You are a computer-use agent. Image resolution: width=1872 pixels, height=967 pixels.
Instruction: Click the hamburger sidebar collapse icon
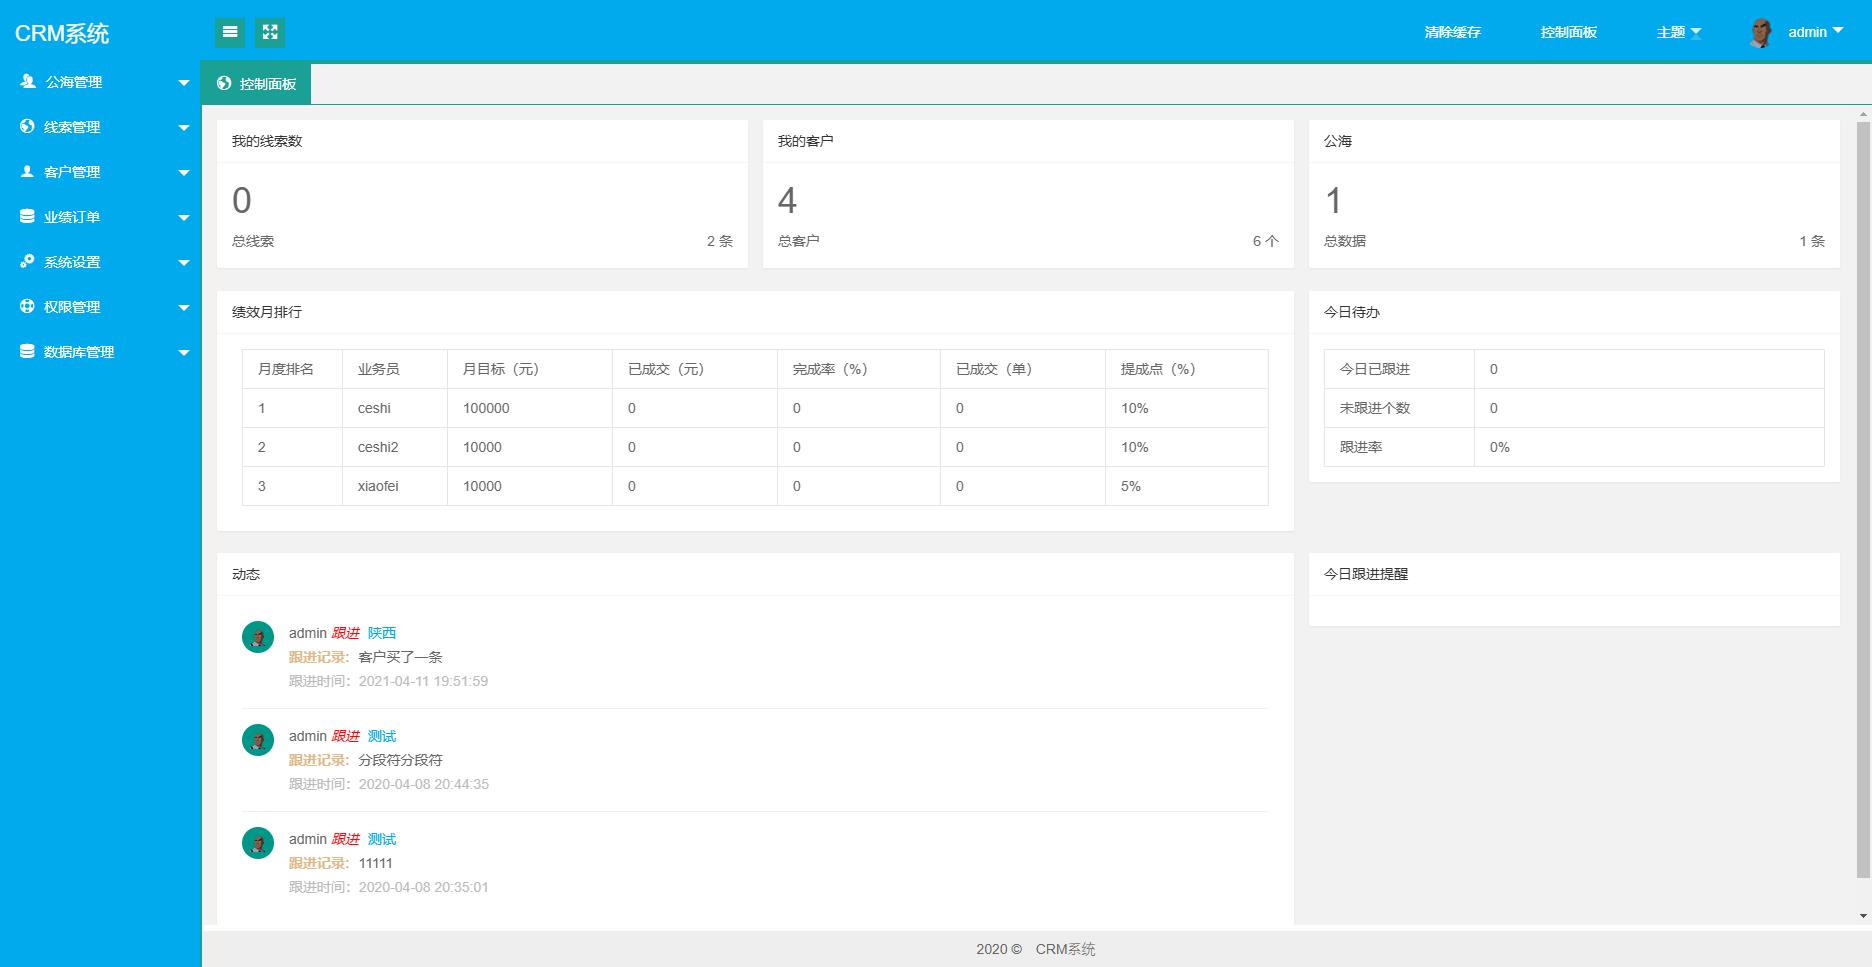[230, 32]
